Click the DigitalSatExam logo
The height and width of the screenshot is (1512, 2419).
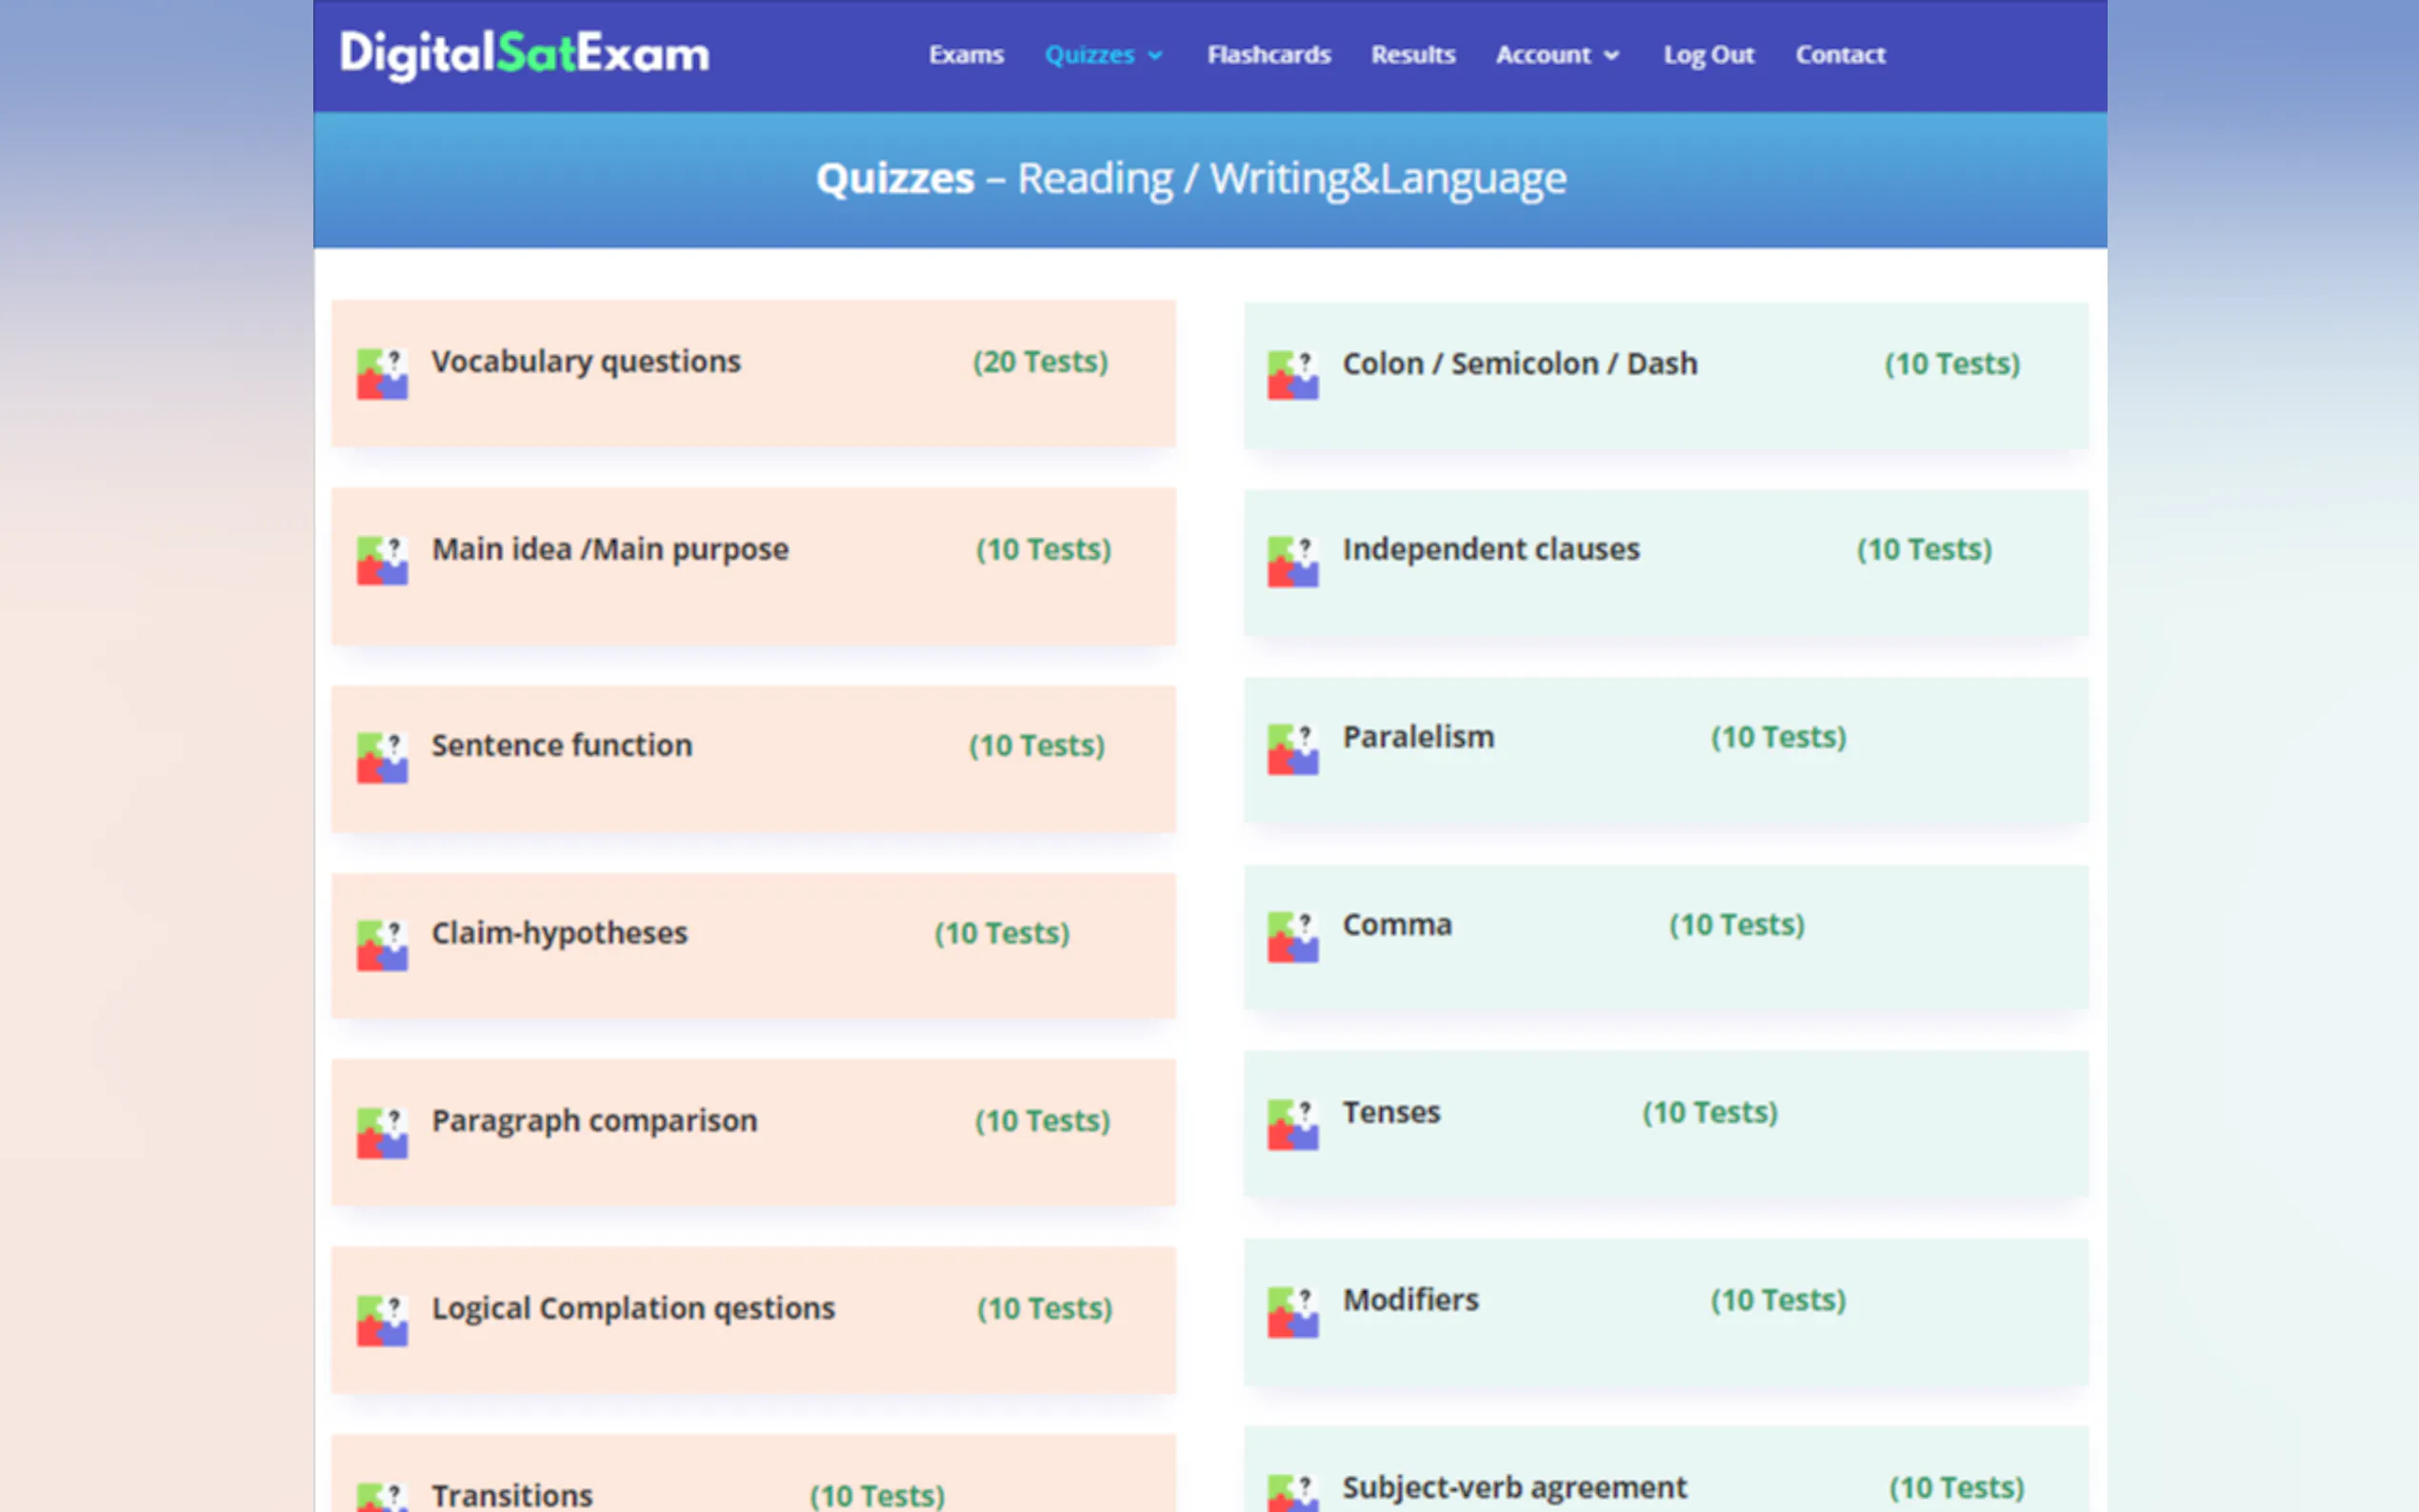[524, 54]
